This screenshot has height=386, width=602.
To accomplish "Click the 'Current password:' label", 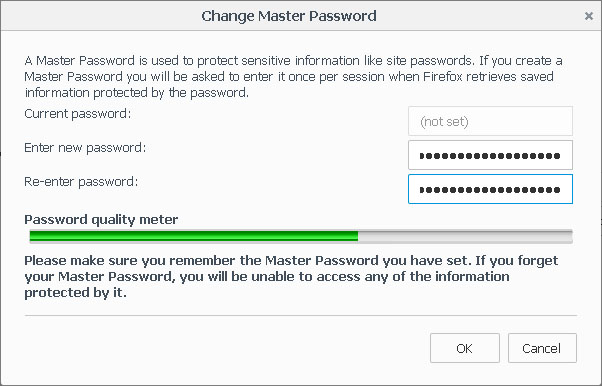I will pyautogui.click(x=78, y=114).
